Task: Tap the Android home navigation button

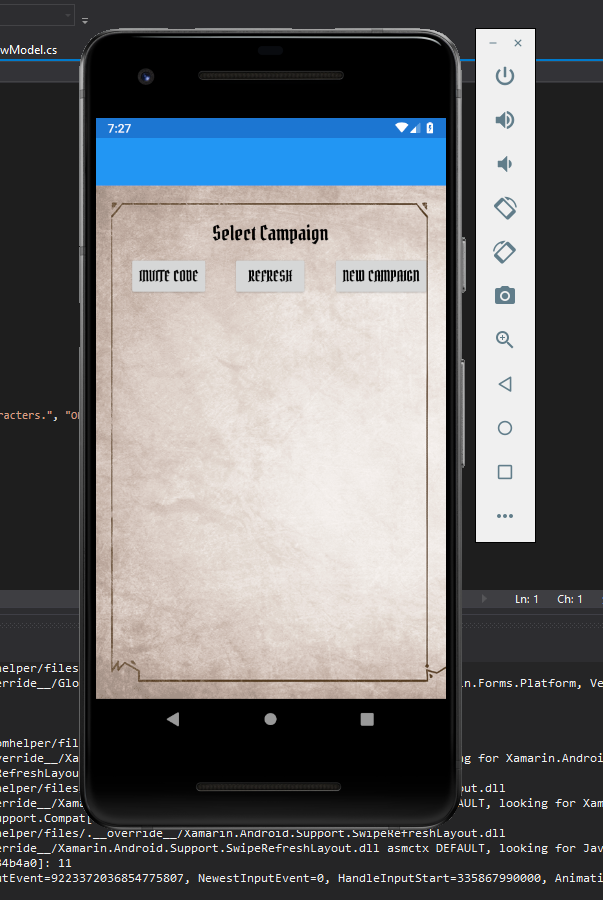Action: click(270, 719)
